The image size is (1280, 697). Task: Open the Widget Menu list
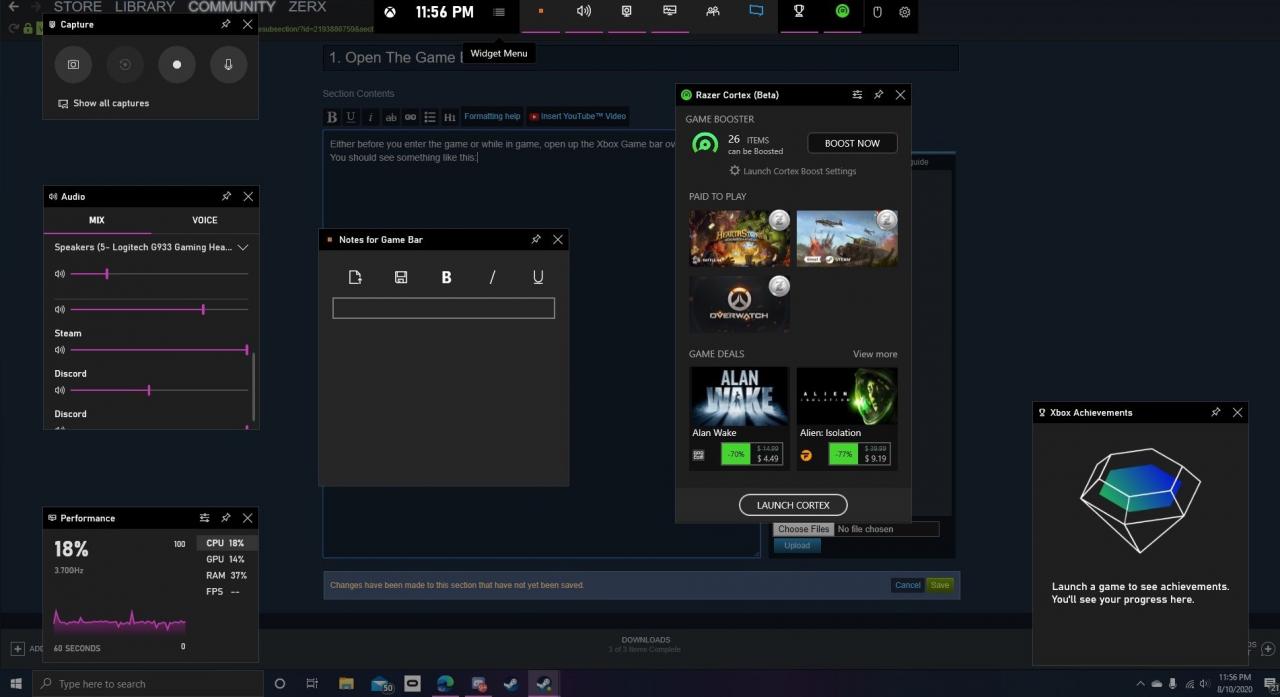pos(499,12)
